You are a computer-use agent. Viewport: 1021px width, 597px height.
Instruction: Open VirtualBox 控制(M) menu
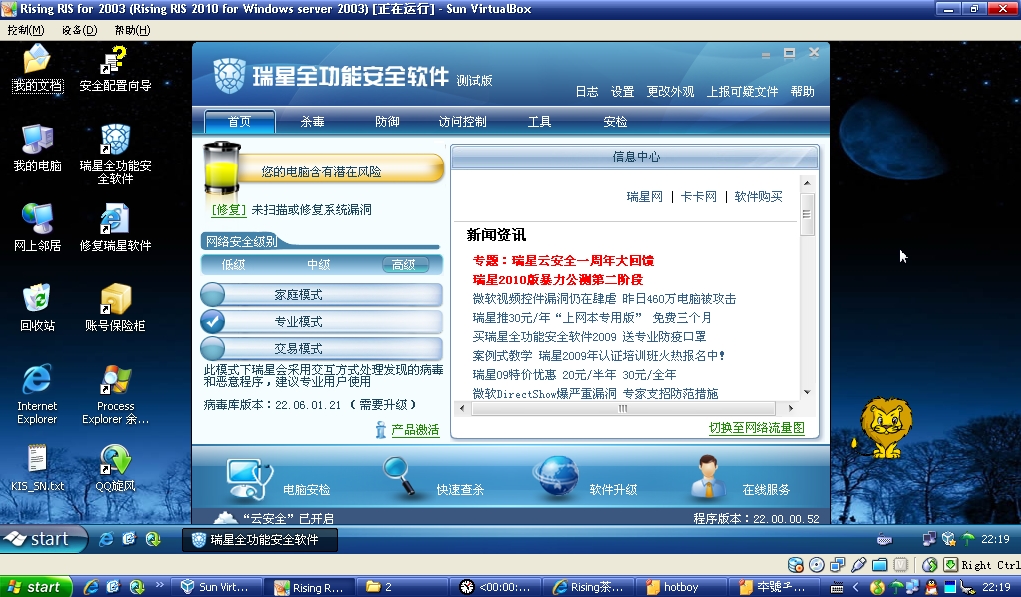tap(26, 30)
